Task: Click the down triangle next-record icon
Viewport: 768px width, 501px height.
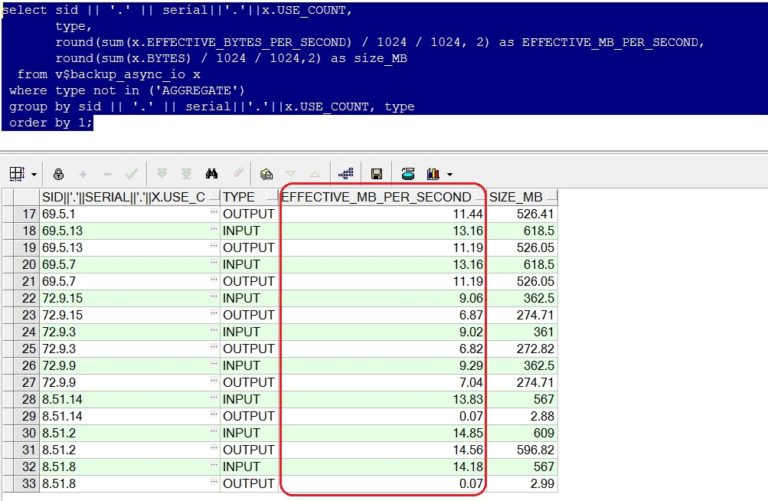Action: tap(291, 174)
